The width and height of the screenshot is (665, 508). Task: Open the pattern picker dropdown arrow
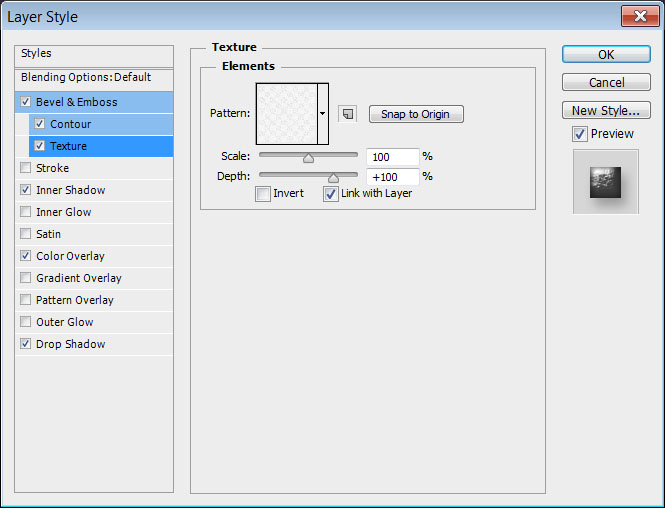point(323,114)
